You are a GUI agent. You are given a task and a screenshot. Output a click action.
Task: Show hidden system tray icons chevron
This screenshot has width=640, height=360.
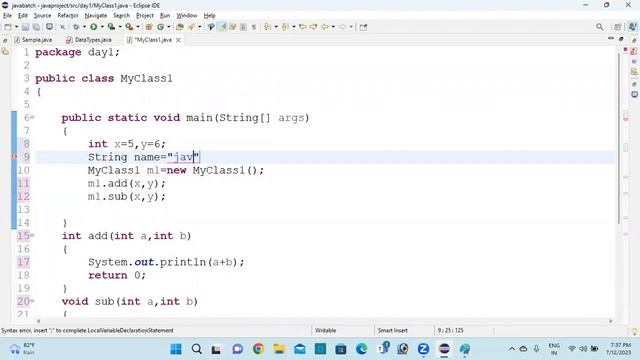512,349
